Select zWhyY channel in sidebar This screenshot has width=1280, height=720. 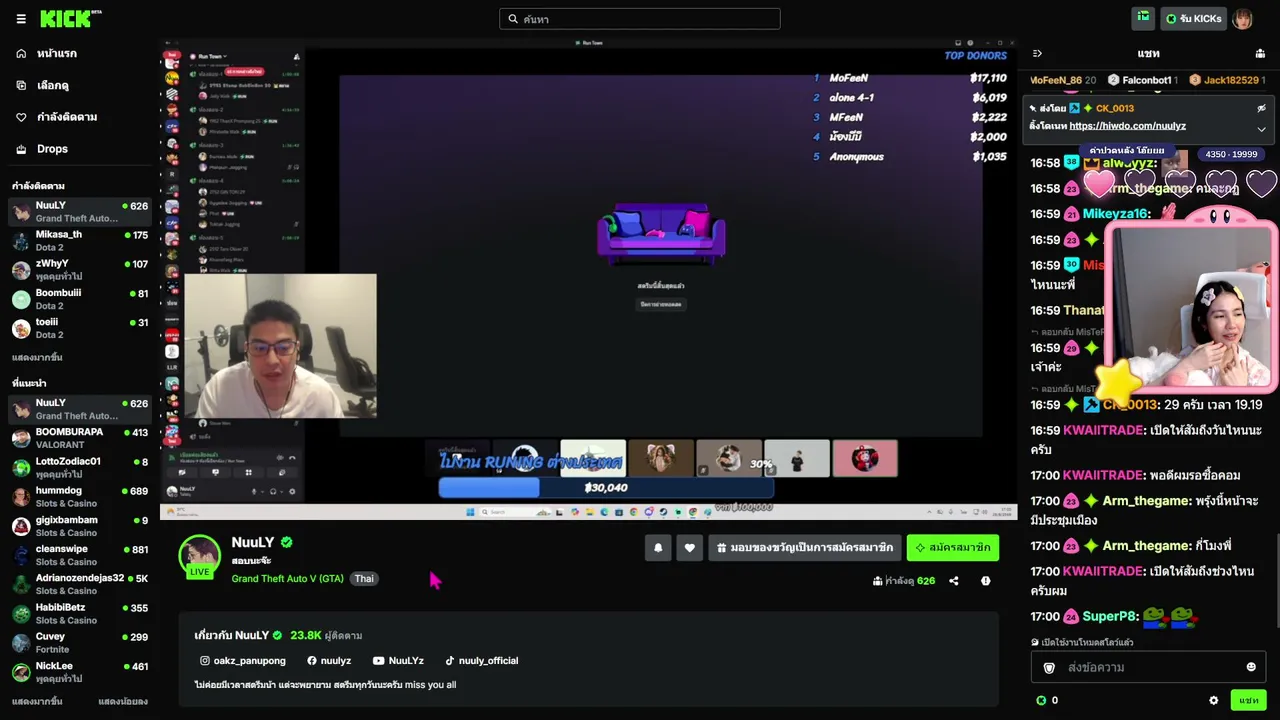coord(80,269)
